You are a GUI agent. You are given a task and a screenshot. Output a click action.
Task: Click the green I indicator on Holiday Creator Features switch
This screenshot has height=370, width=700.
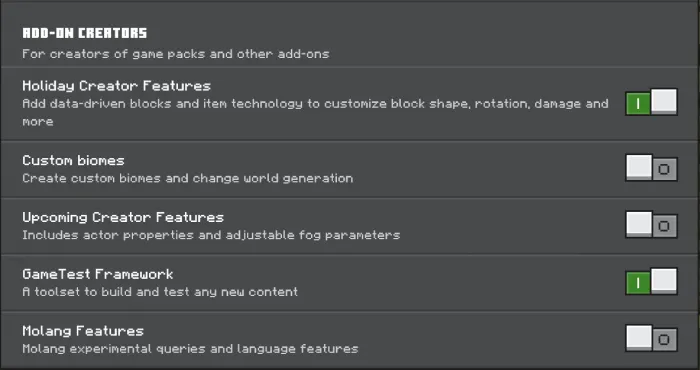tap(638, 104)
